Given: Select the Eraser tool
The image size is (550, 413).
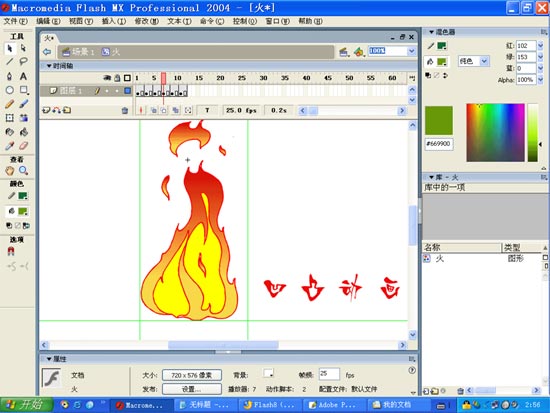Looking at the screenshot, I should pos(23,146).
